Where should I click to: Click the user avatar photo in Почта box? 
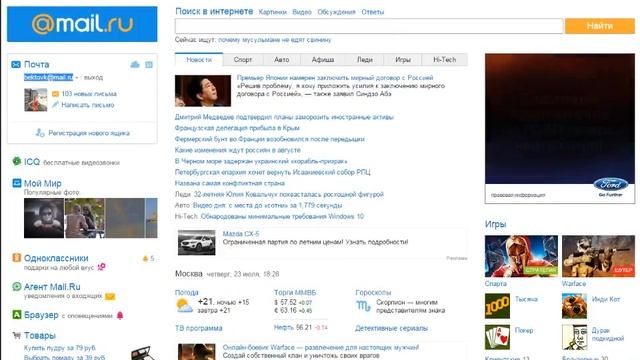(36, 100)
